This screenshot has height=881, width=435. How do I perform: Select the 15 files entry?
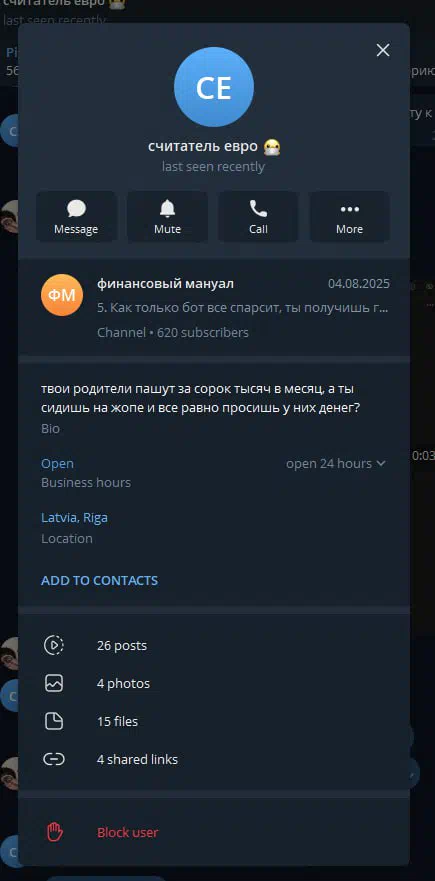(214, 721)
